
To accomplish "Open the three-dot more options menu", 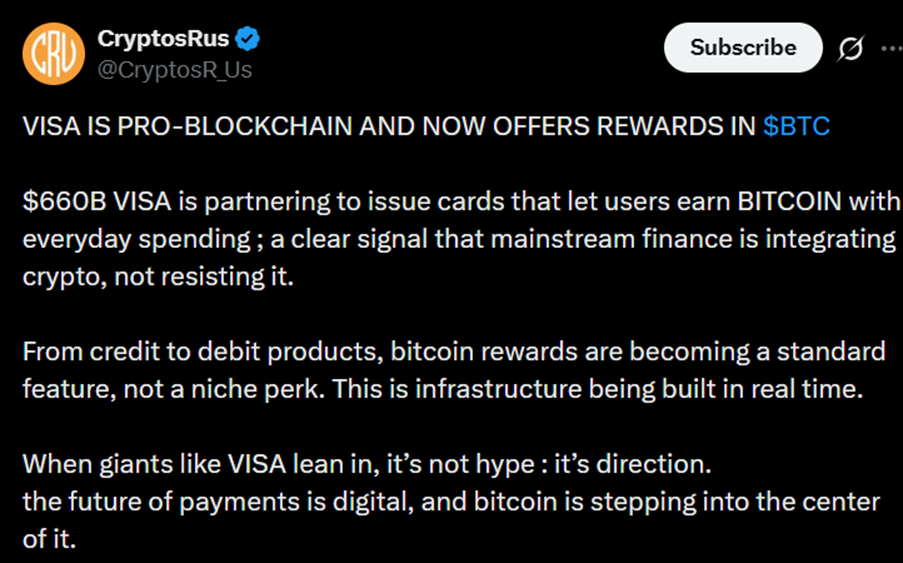I will point(890,49).
